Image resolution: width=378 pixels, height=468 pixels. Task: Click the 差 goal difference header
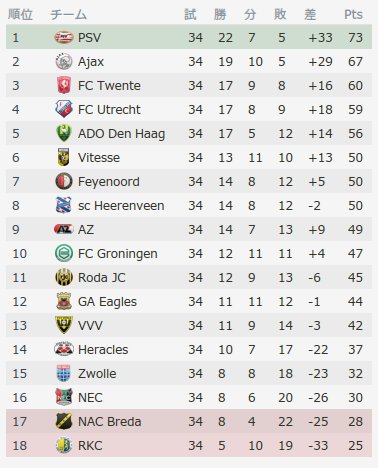click(x=310, y=14)
